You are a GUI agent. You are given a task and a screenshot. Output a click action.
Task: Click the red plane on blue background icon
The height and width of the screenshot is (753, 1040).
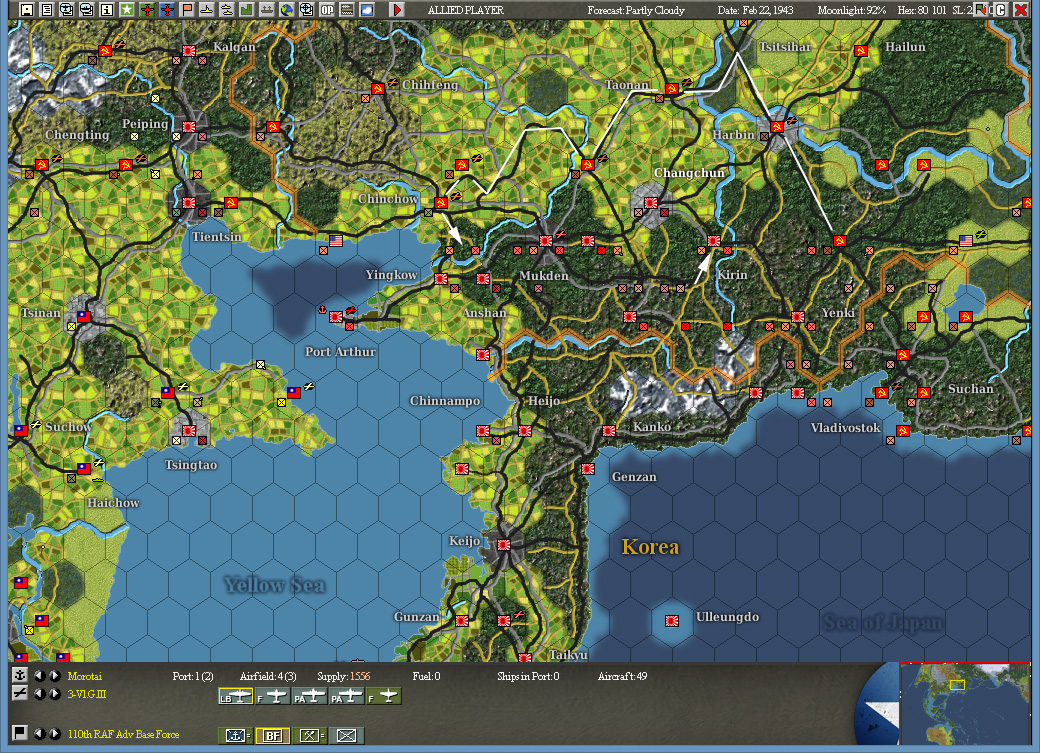click(167, 10)
